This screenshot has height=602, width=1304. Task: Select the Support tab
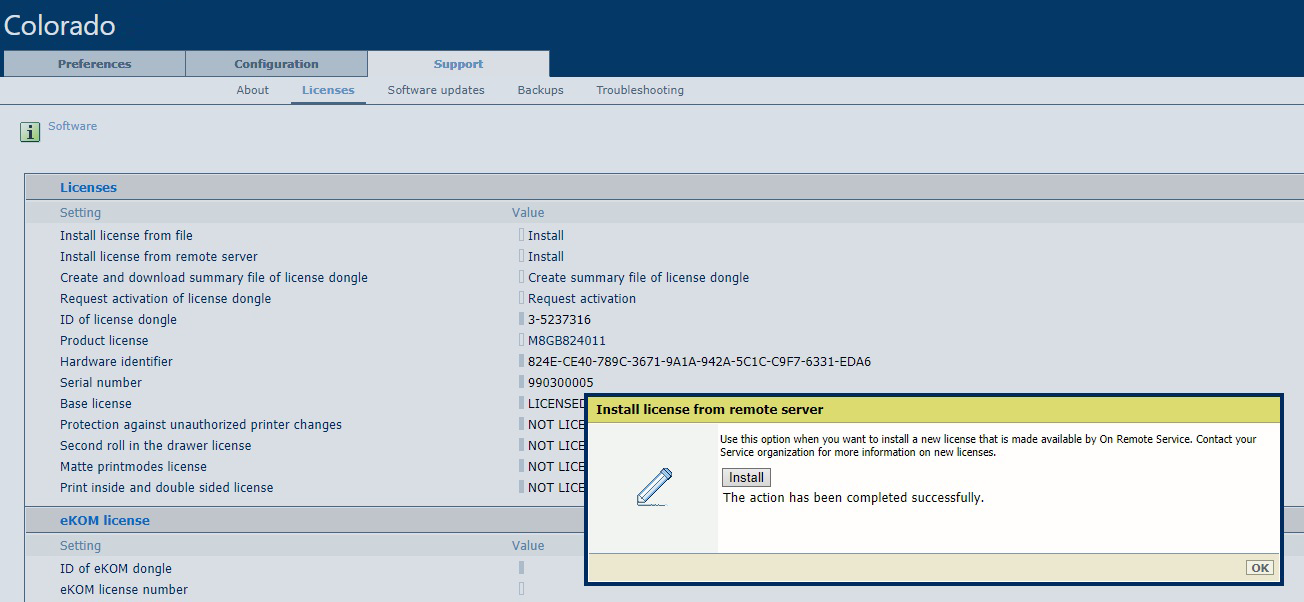click(x=458, y=64)
